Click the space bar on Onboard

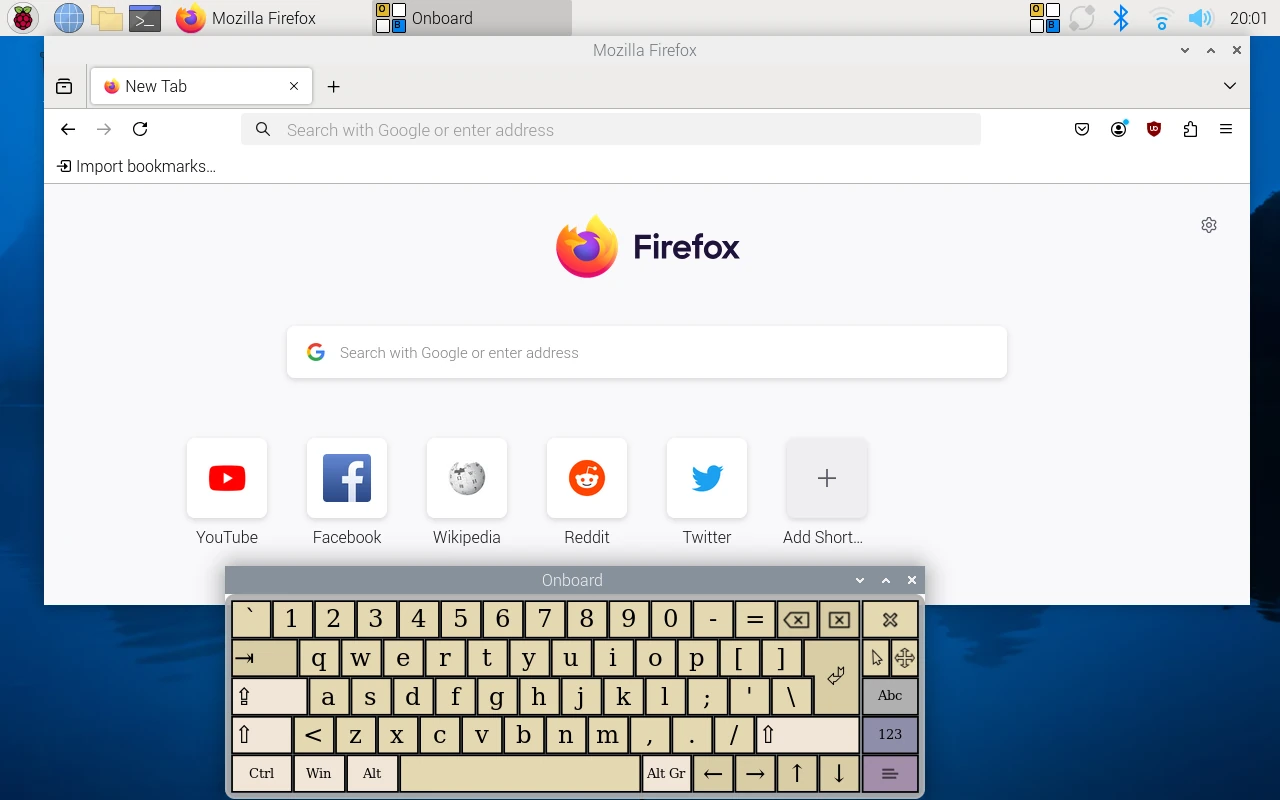pos(520,773)
